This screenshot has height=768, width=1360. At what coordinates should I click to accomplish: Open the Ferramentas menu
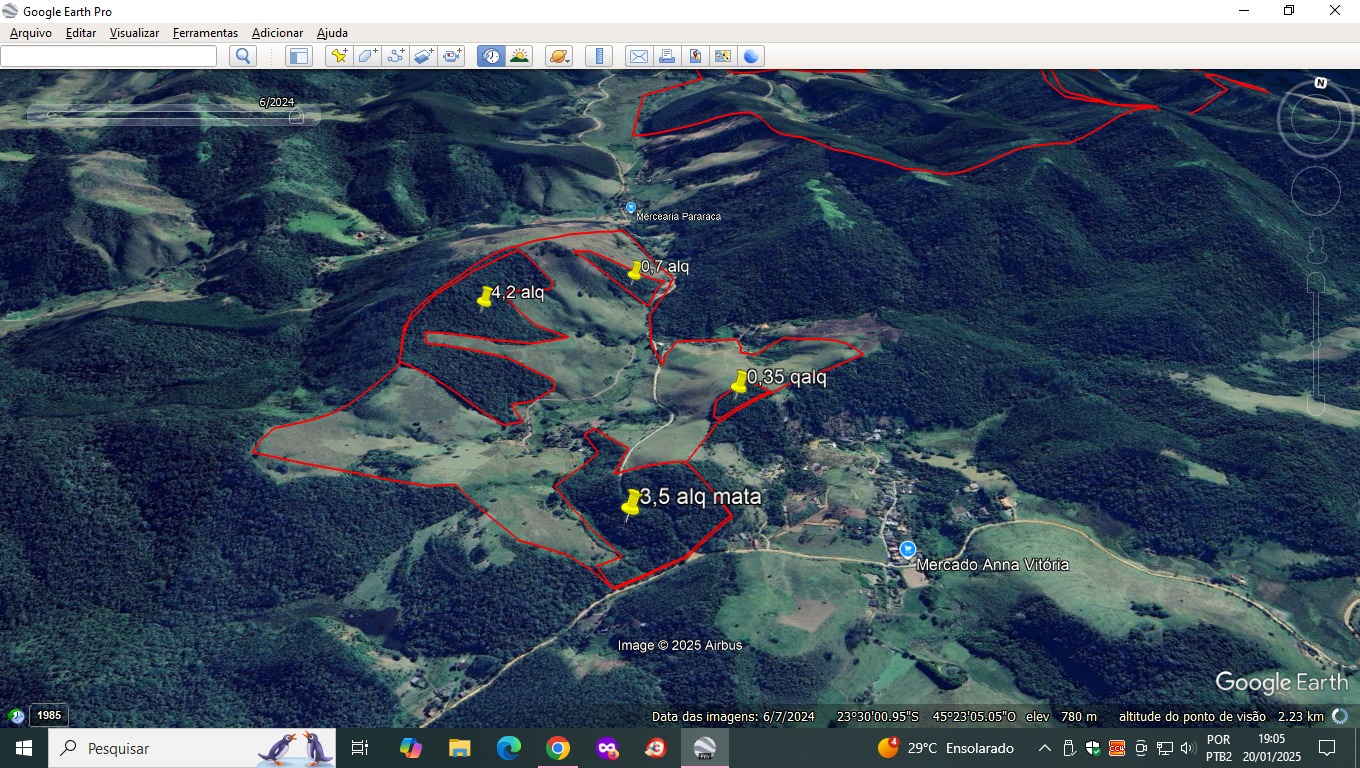205,33
